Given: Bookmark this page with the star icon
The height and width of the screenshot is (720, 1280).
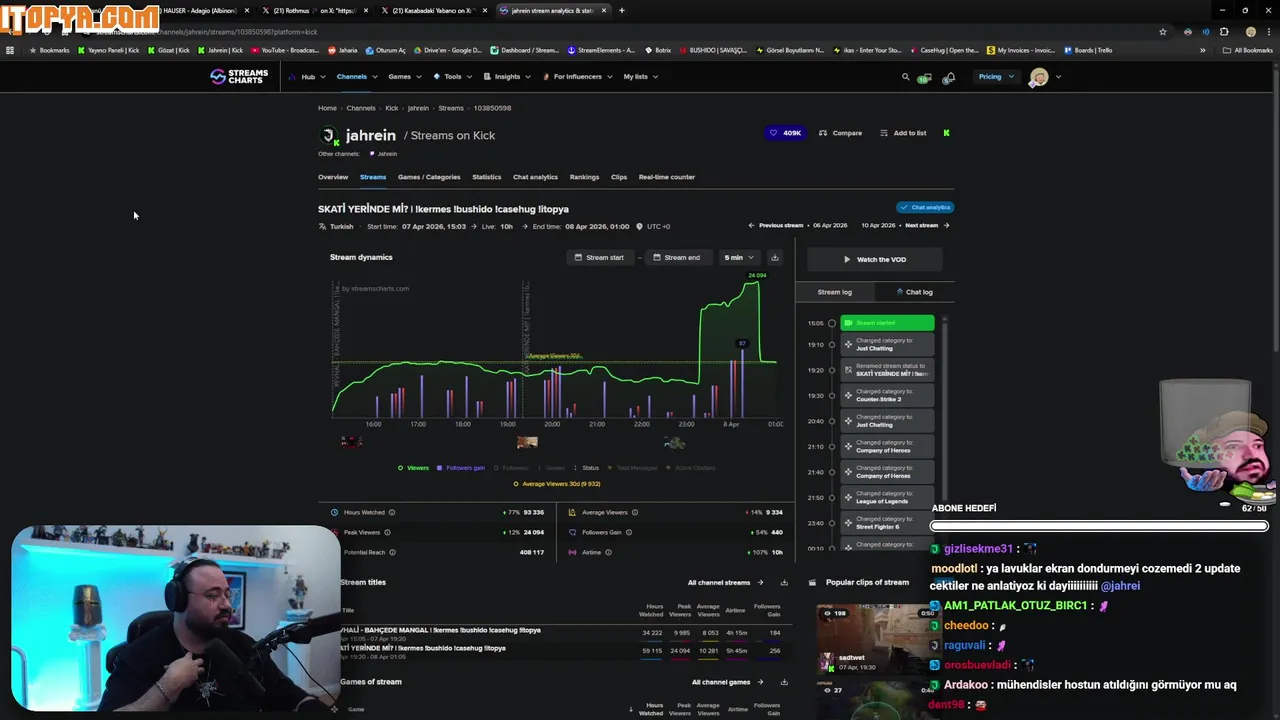Looking at the screenshot, I should tap(1162, 32).
